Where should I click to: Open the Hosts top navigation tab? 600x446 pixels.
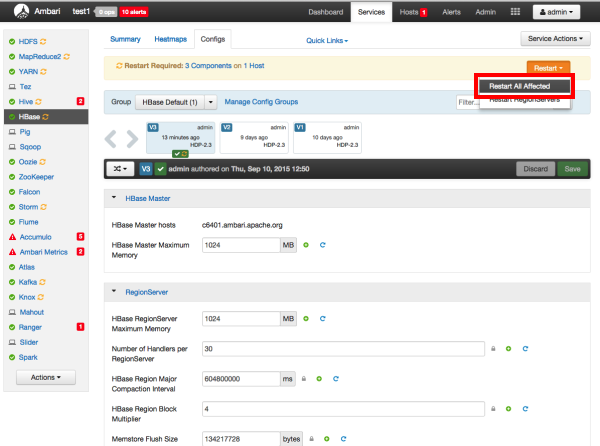point(411,12)
